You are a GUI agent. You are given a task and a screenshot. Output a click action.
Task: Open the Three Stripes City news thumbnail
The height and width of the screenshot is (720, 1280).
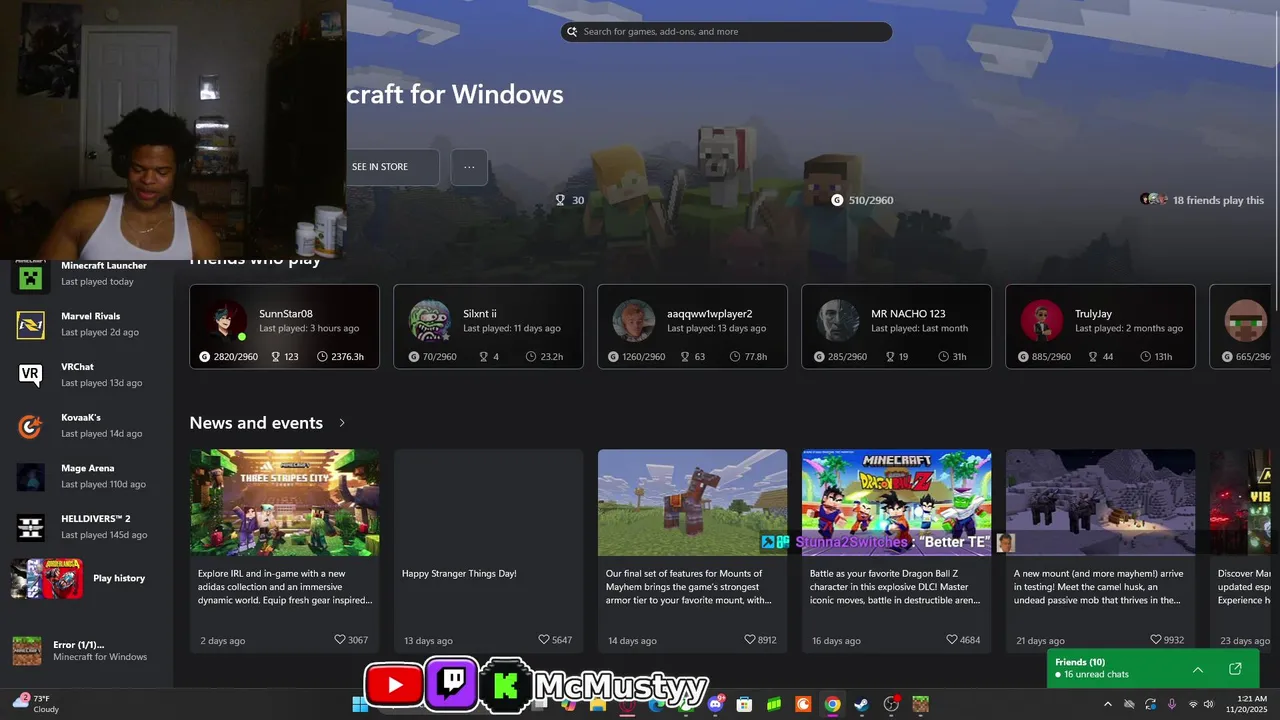click(284, 502)
